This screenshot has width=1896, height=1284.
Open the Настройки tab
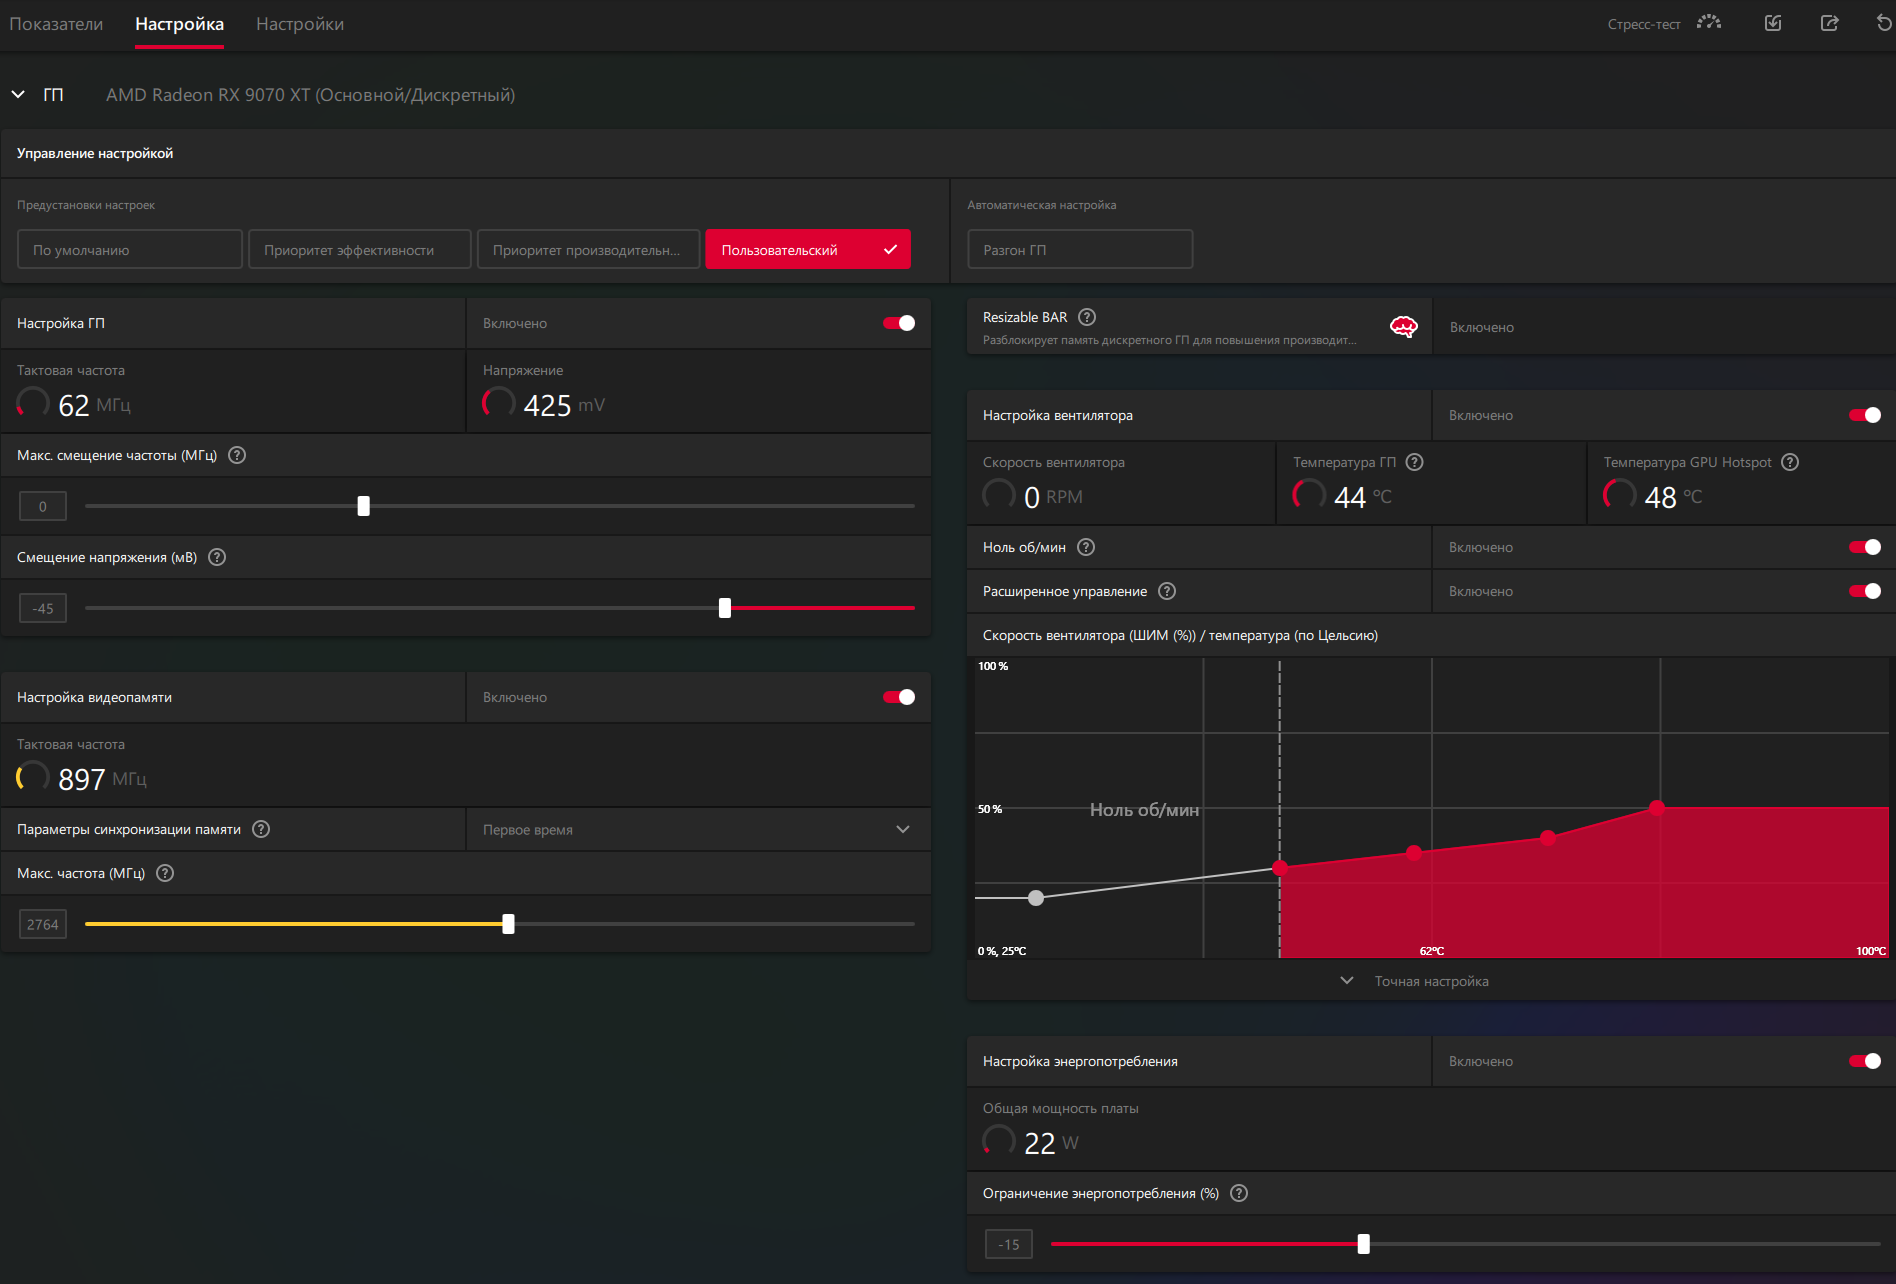(300, 24)
